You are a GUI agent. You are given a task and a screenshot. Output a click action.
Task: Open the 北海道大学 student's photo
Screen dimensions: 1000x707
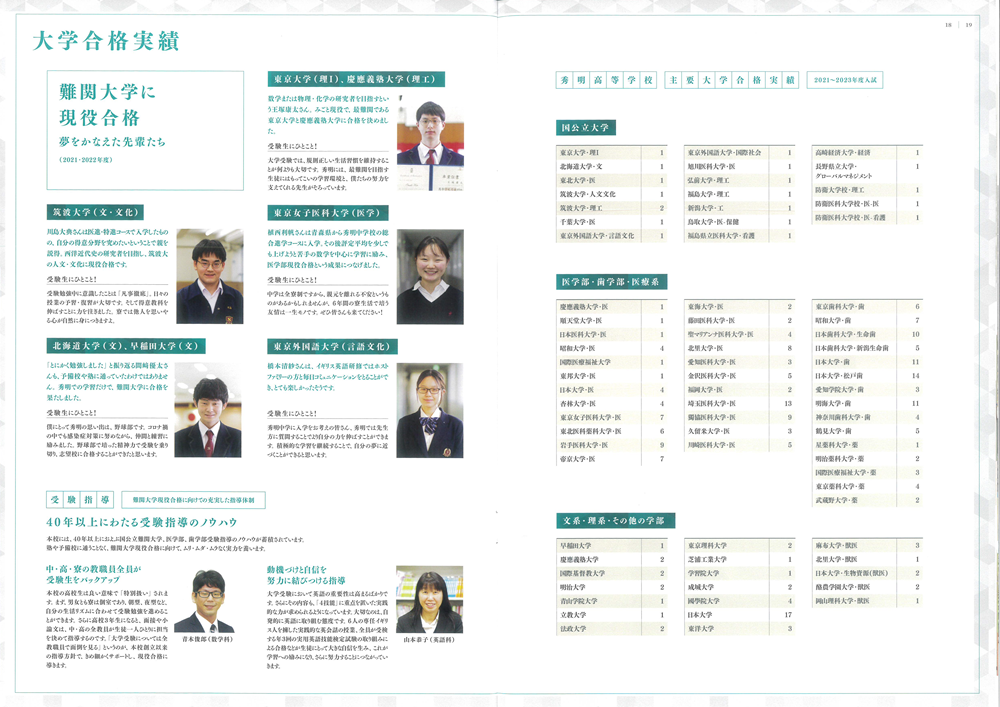208,410
